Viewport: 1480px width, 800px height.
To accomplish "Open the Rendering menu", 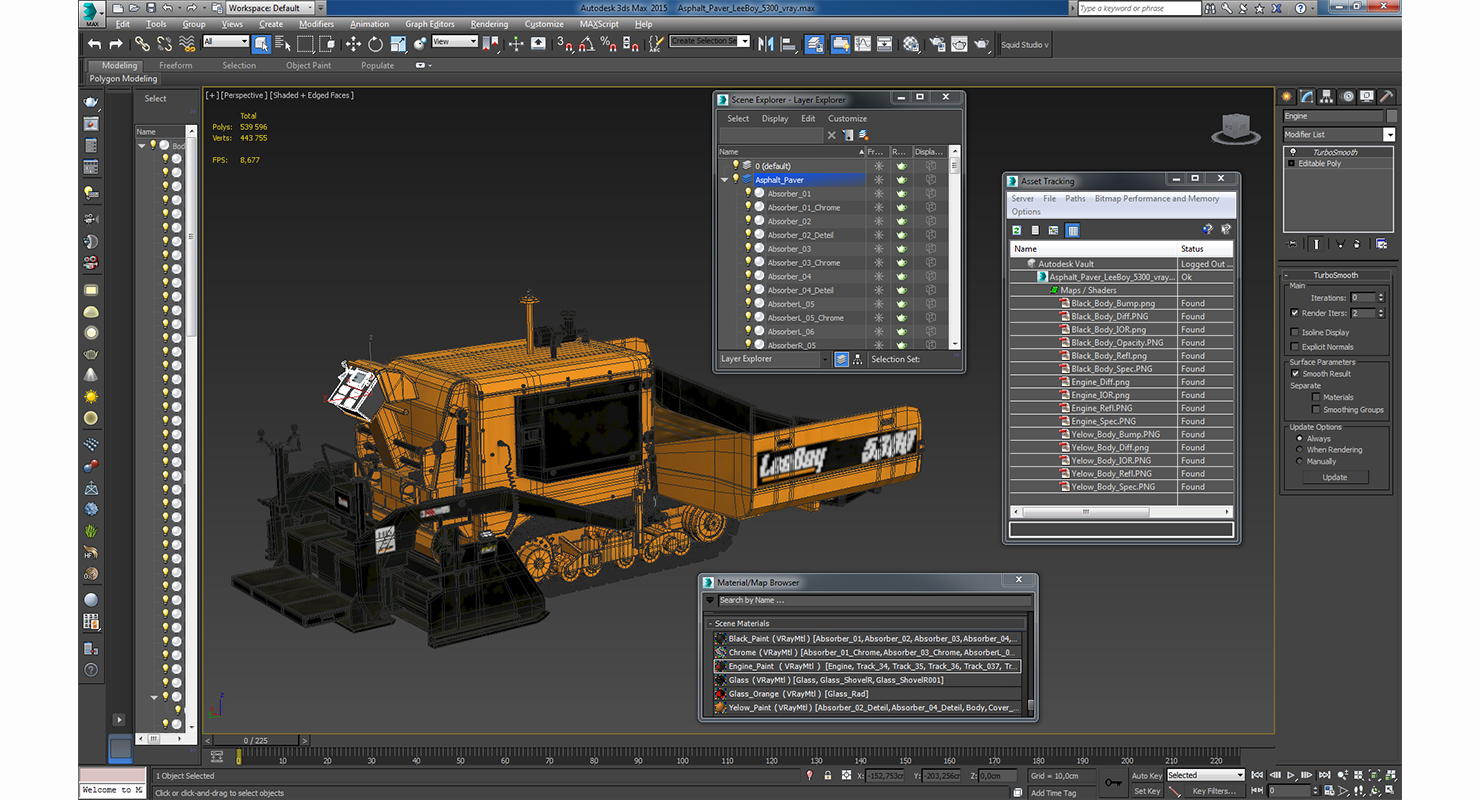I will 489,24.
